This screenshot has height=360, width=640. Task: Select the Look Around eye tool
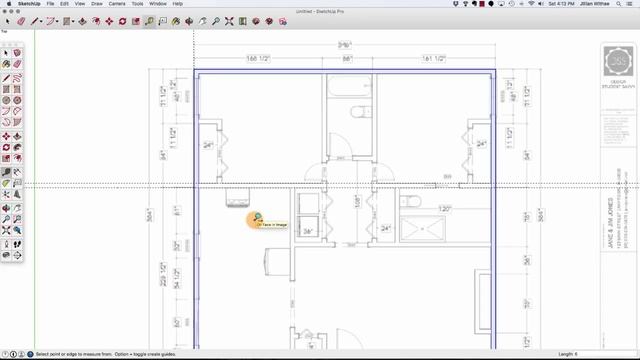6,256
